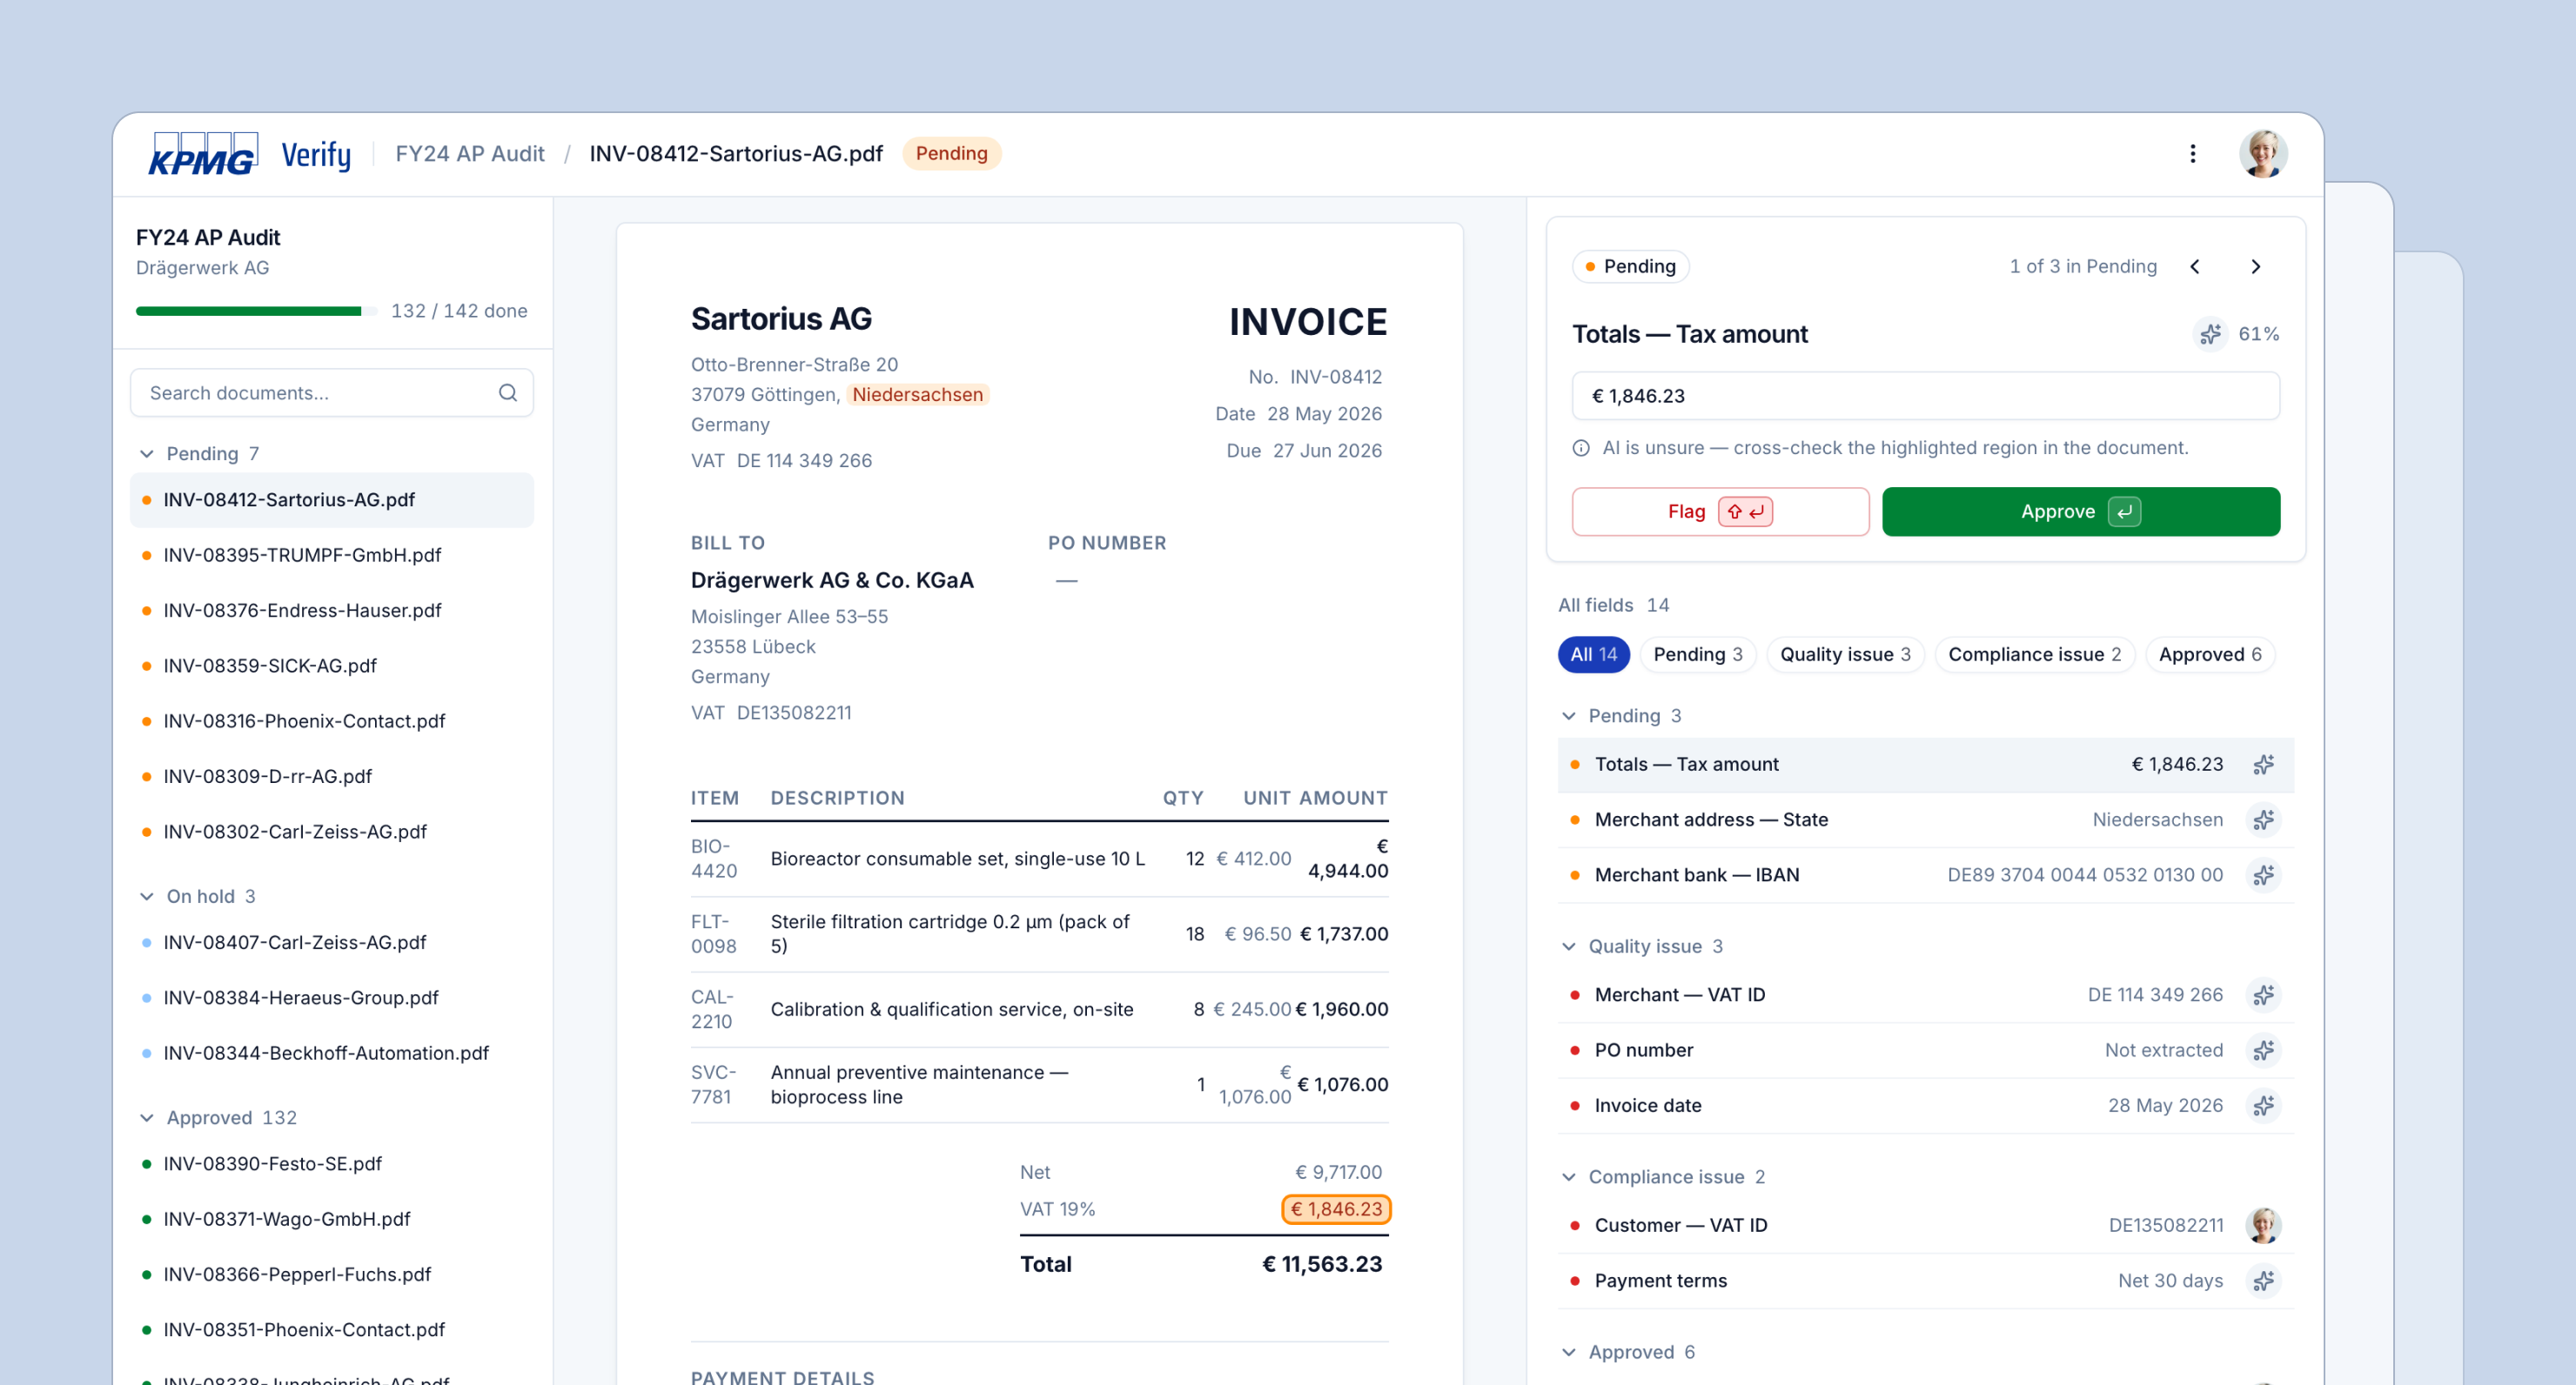
Task: Open the user profile avatar
Action: tap(2263, 153)
